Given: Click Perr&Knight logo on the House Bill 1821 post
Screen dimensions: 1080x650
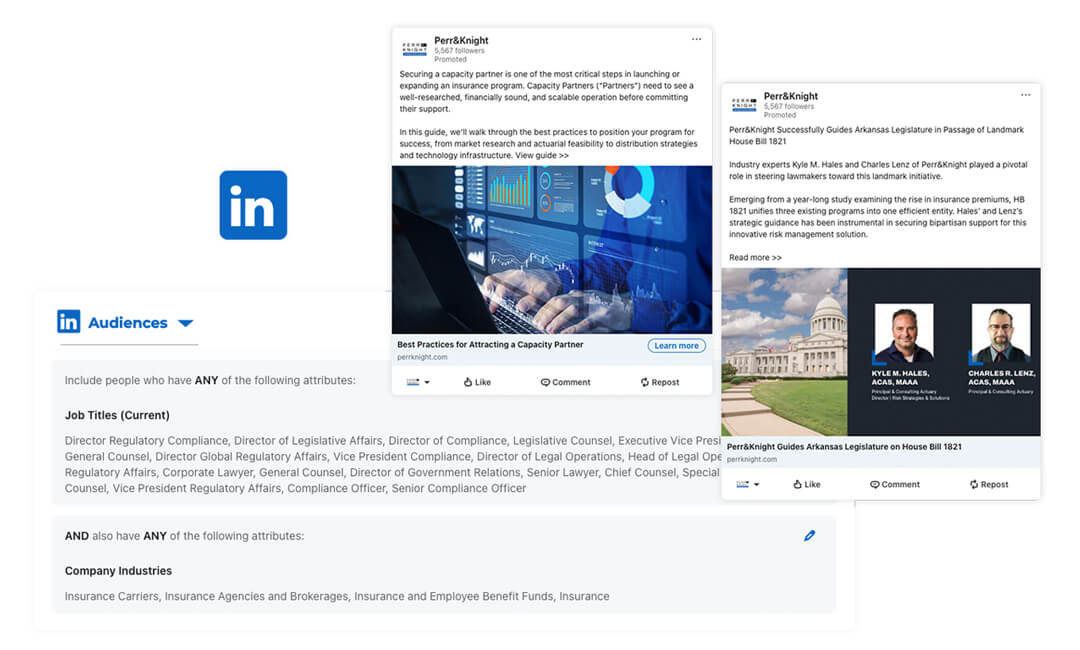Looking at the screenshot, I should (744, 105).
